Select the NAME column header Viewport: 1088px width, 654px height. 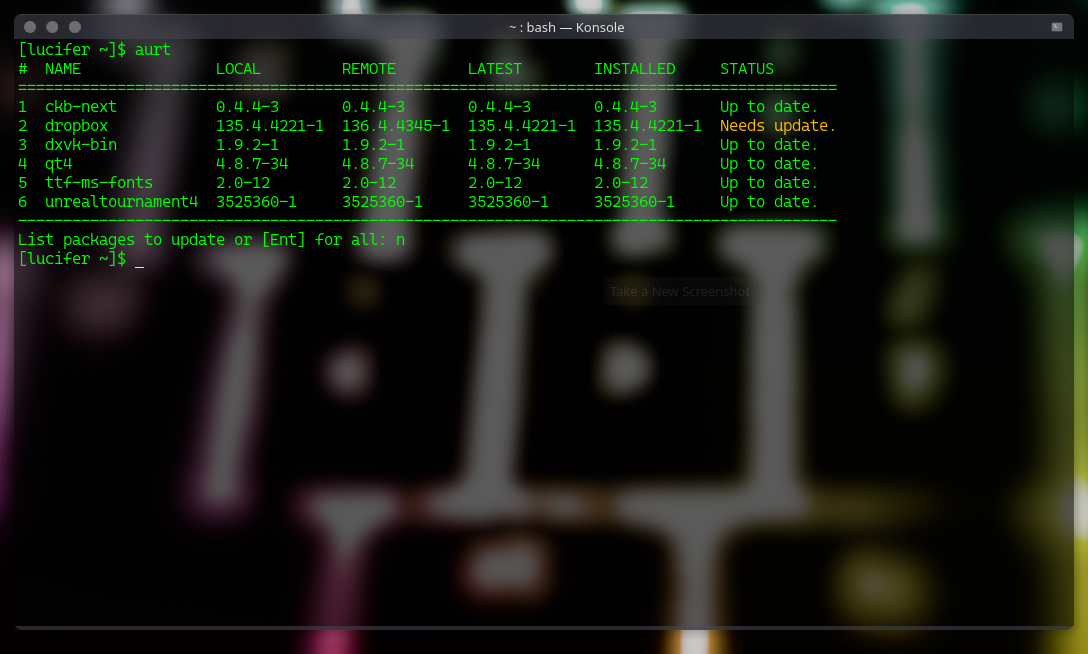[x=63, y=69]
